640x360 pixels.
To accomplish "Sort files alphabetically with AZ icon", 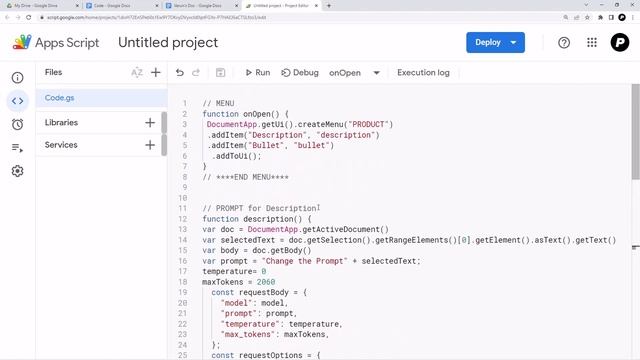I will coord(137,73).
